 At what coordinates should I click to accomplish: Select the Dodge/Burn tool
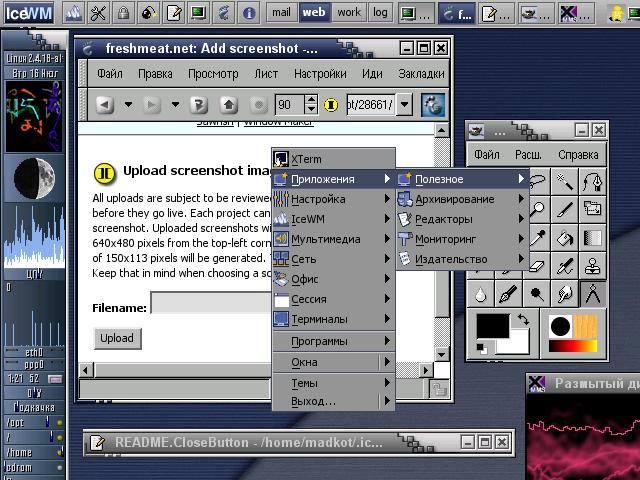pyautogui.click(x=536, y=294)
